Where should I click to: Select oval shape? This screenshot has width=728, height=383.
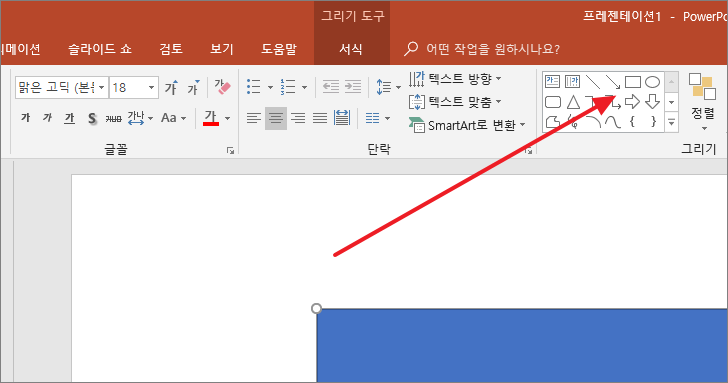[x=652, y=82]
